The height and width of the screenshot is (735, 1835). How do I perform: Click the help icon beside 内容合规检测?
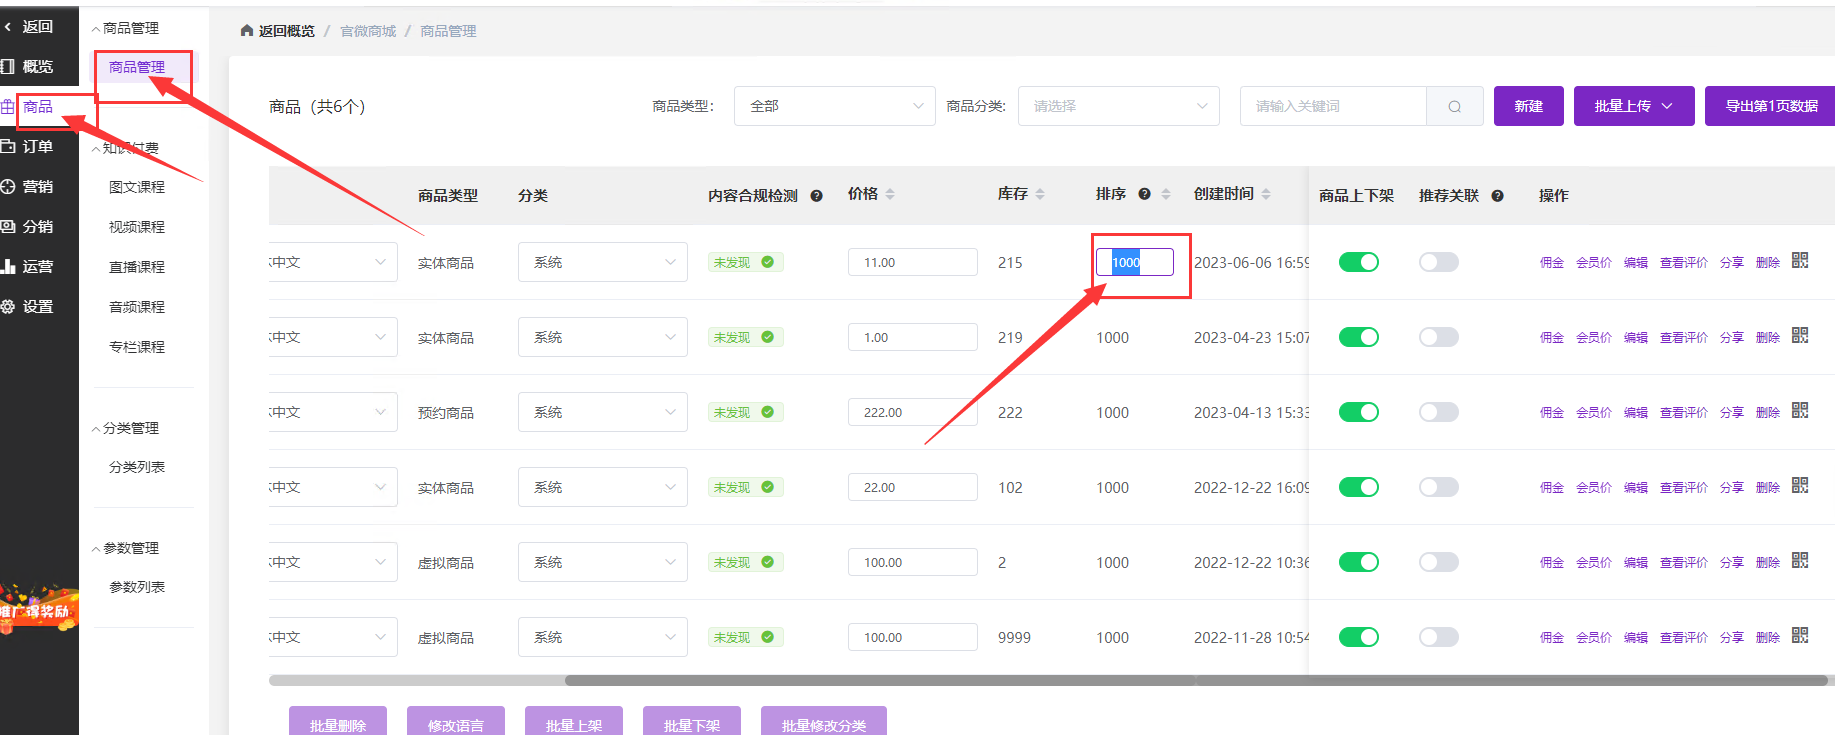pos(816,196)
